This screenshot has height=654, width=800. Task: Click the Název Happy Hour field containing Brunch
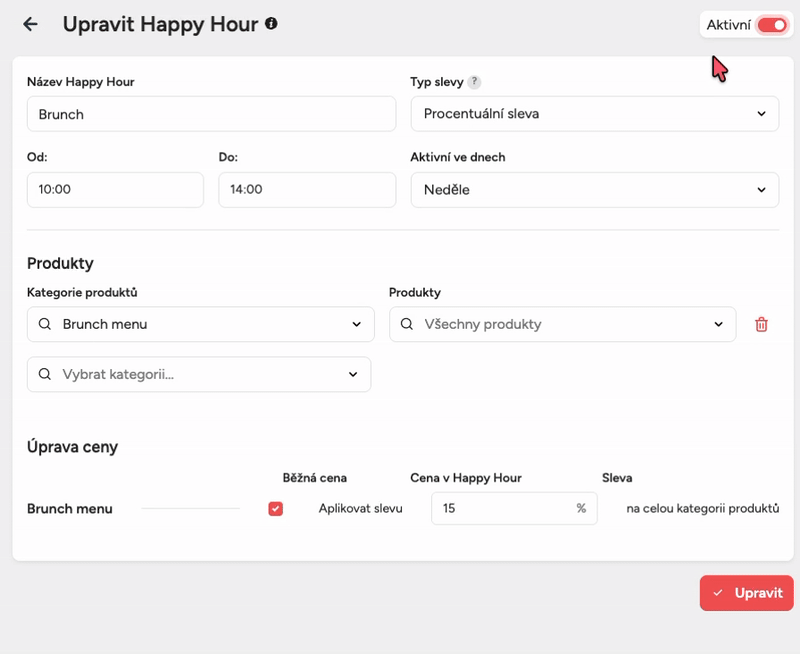coord(211,114)
